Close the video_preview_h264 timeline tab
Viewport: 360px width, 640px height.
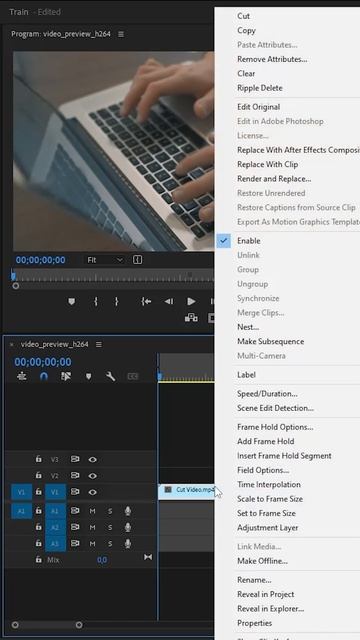point(11,344)
